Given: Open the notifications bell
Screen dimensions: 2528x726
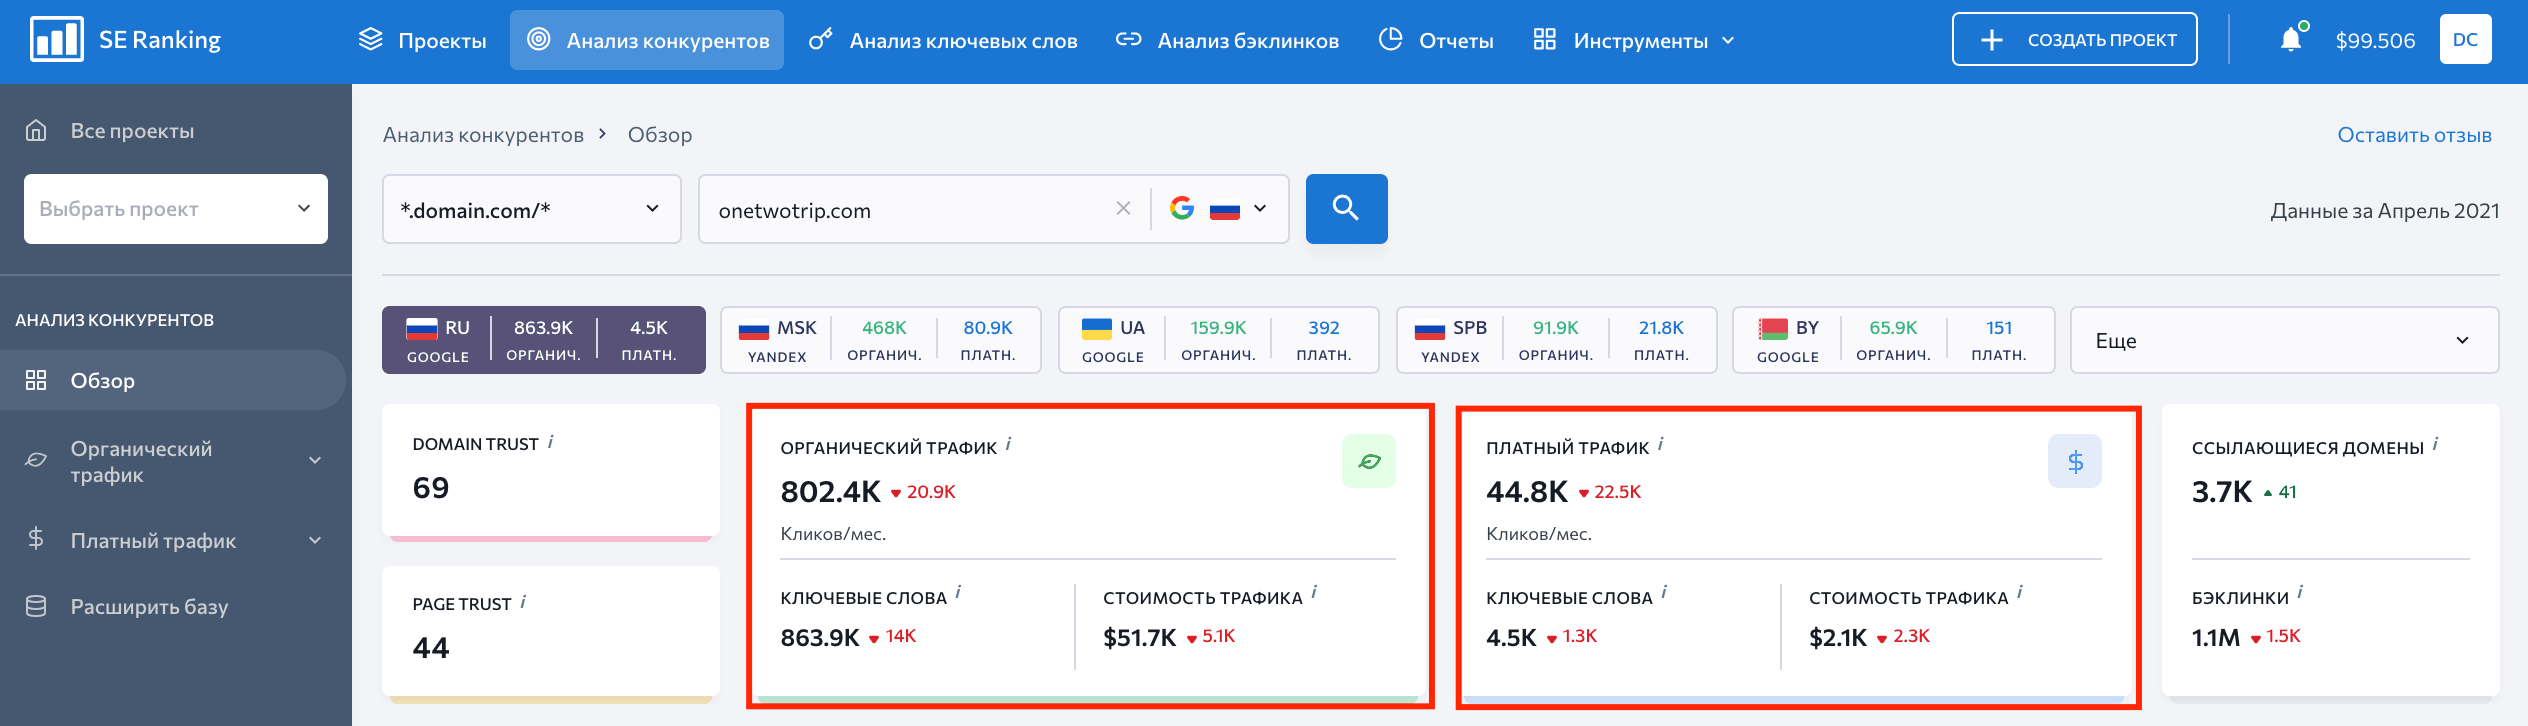Looking at the screenshot, I should pos(2290,40).
